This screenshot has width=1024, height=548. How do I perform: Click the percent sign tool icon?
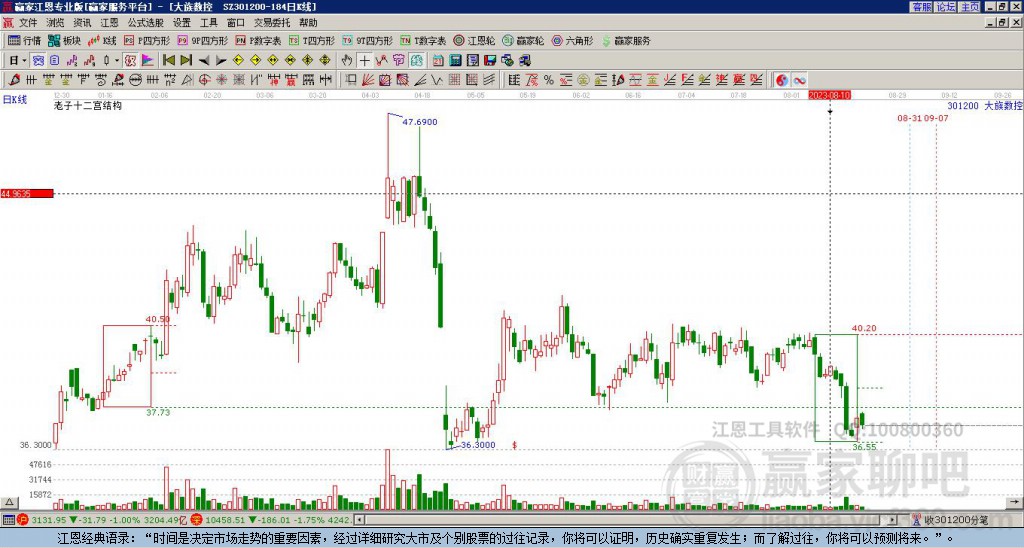549,80
